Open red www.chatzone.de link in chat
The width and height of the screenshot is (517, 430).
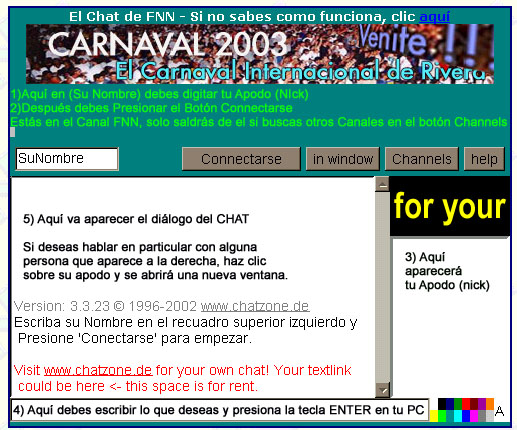coord(98,370)
